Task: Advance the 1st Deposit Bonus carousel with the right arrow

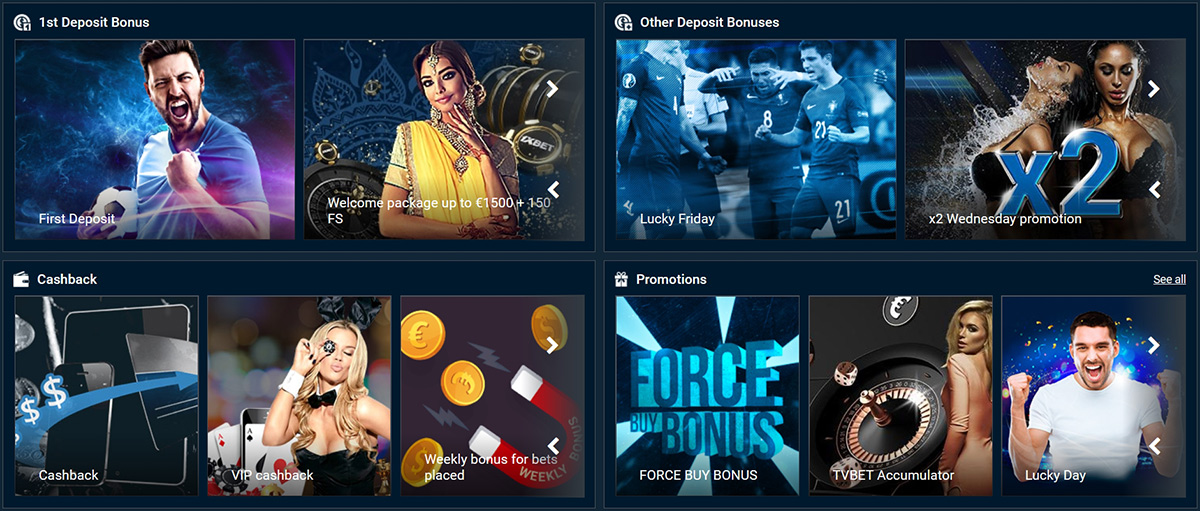Action: click(552, 88)
